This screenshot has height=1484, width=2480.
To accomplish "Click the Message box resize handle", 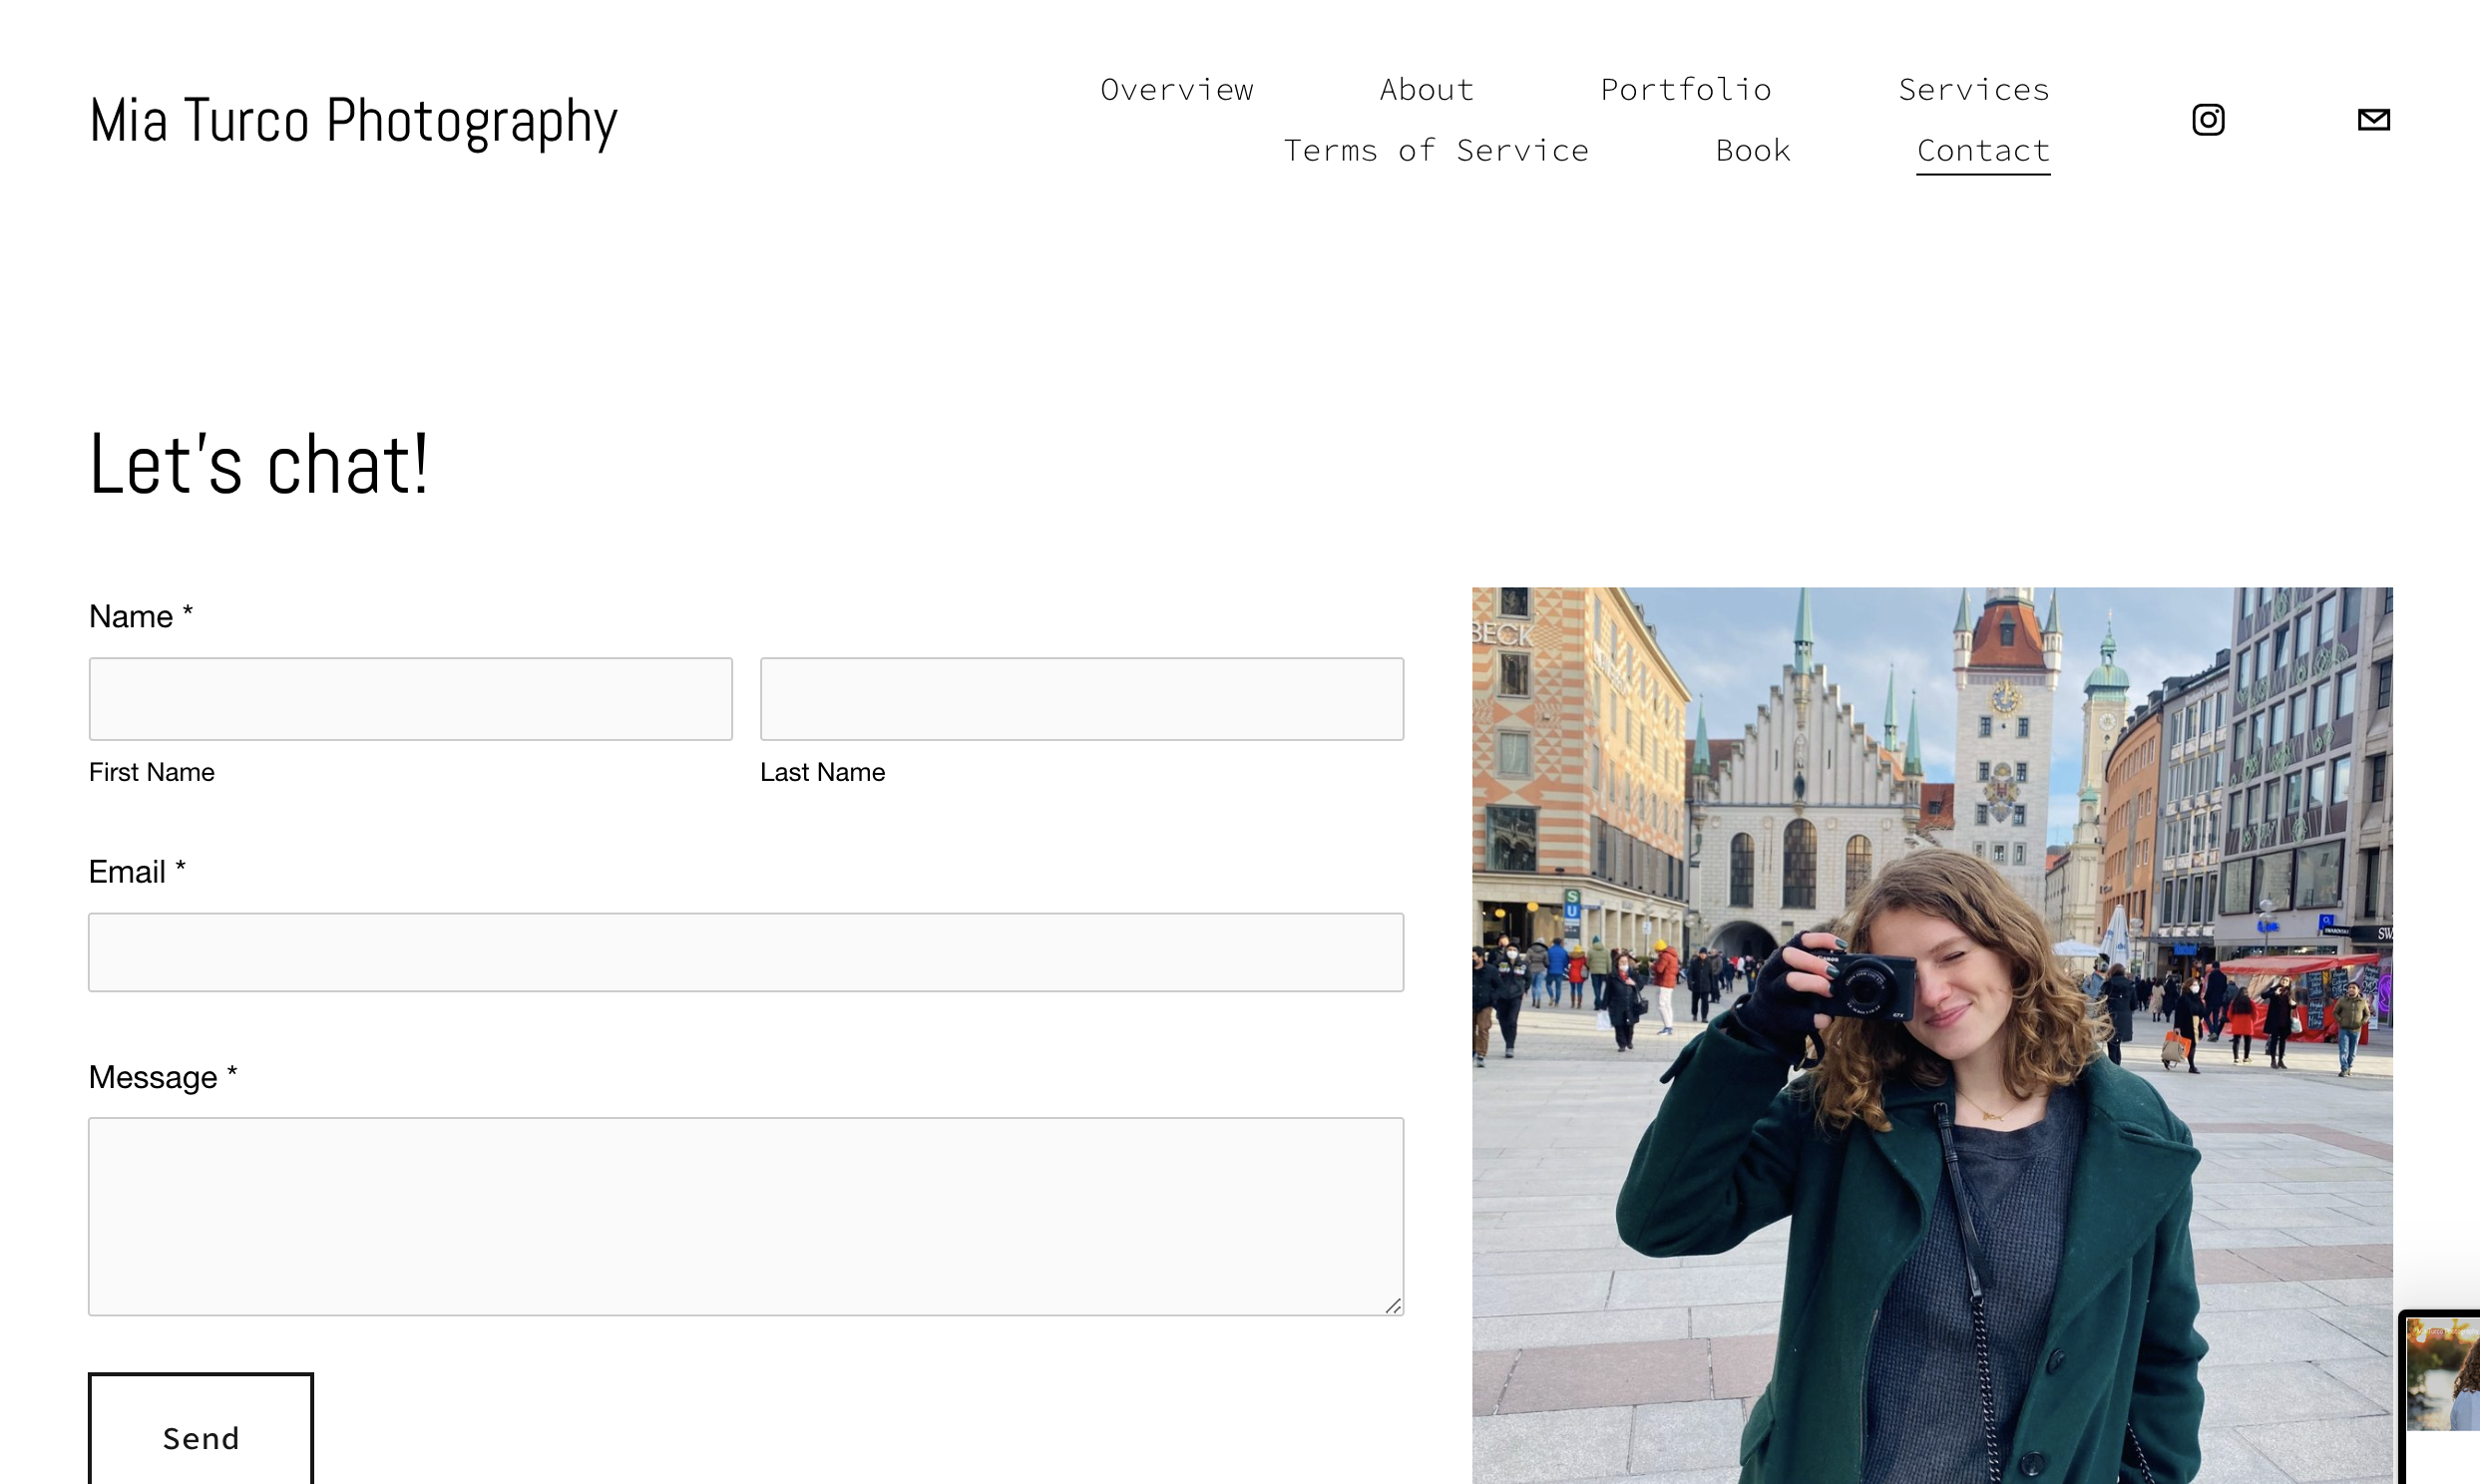I will pos(1393,1305).
